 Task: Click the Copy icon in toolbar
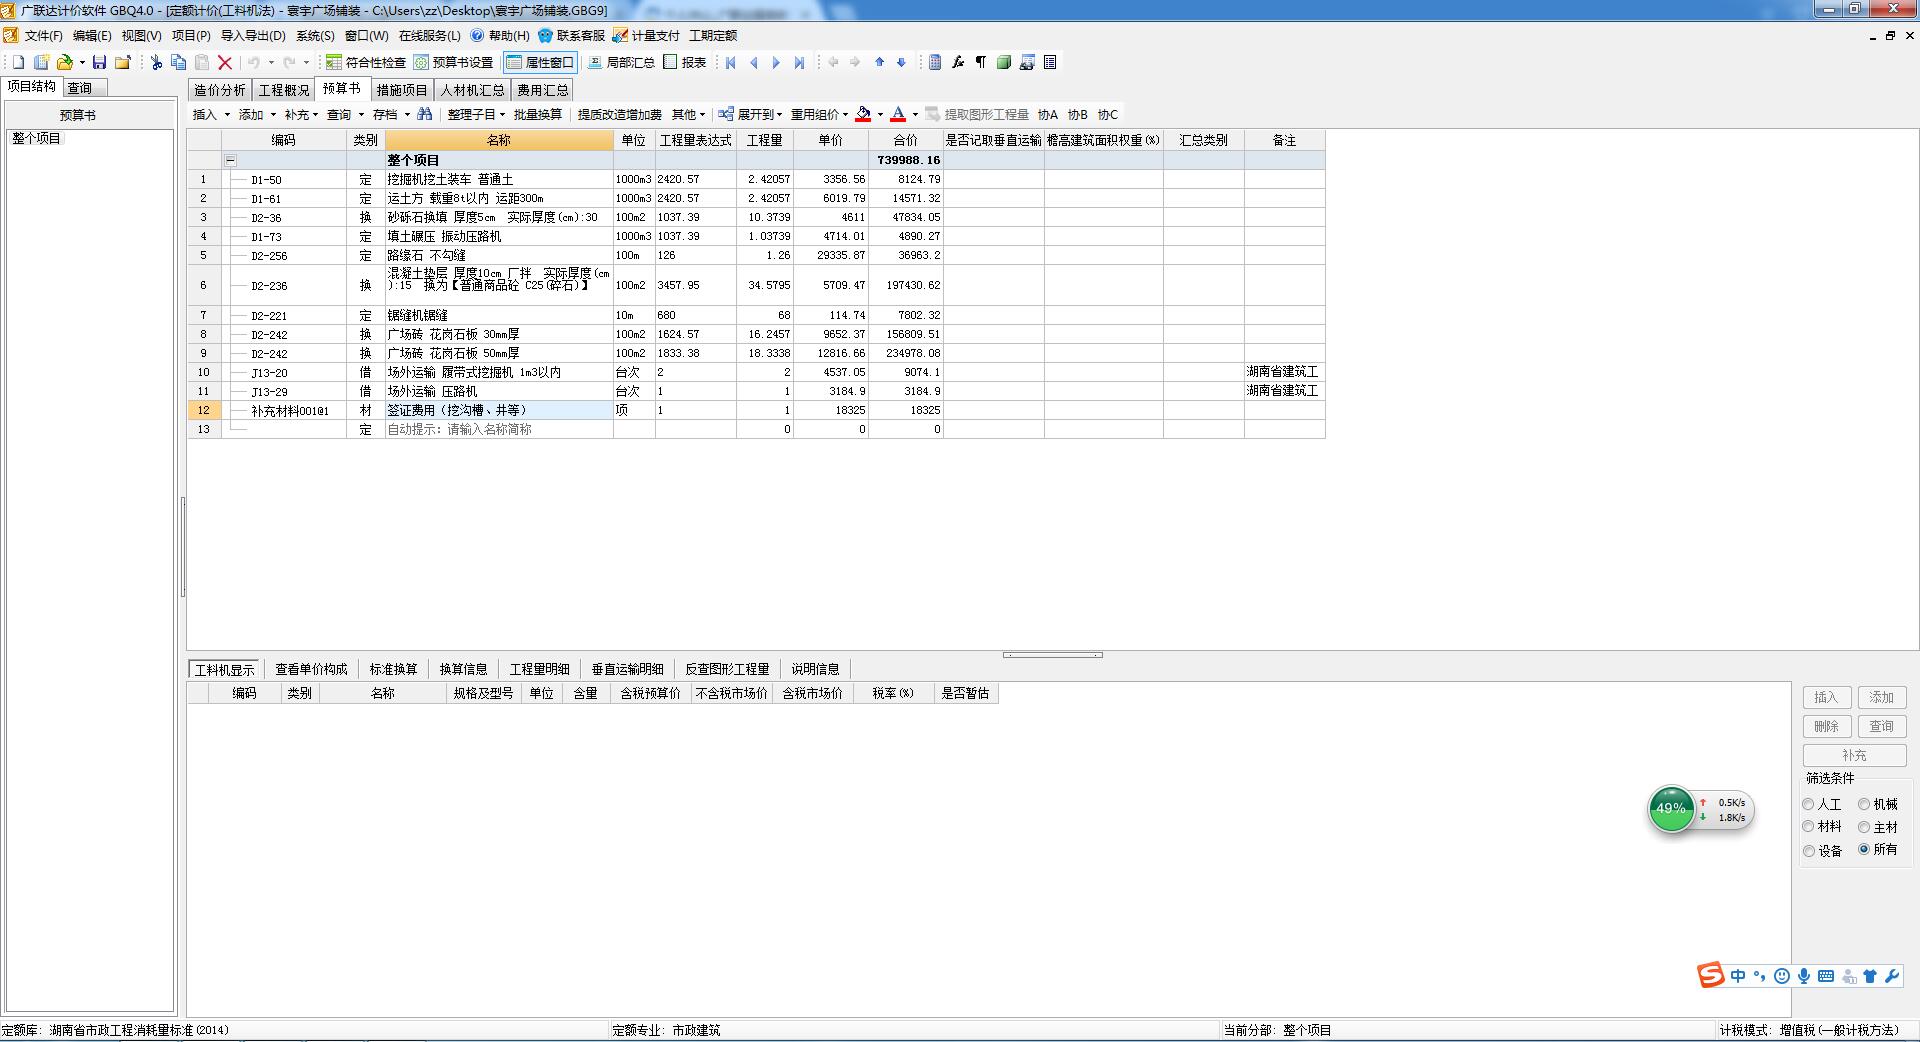click(x=178, y=62)
